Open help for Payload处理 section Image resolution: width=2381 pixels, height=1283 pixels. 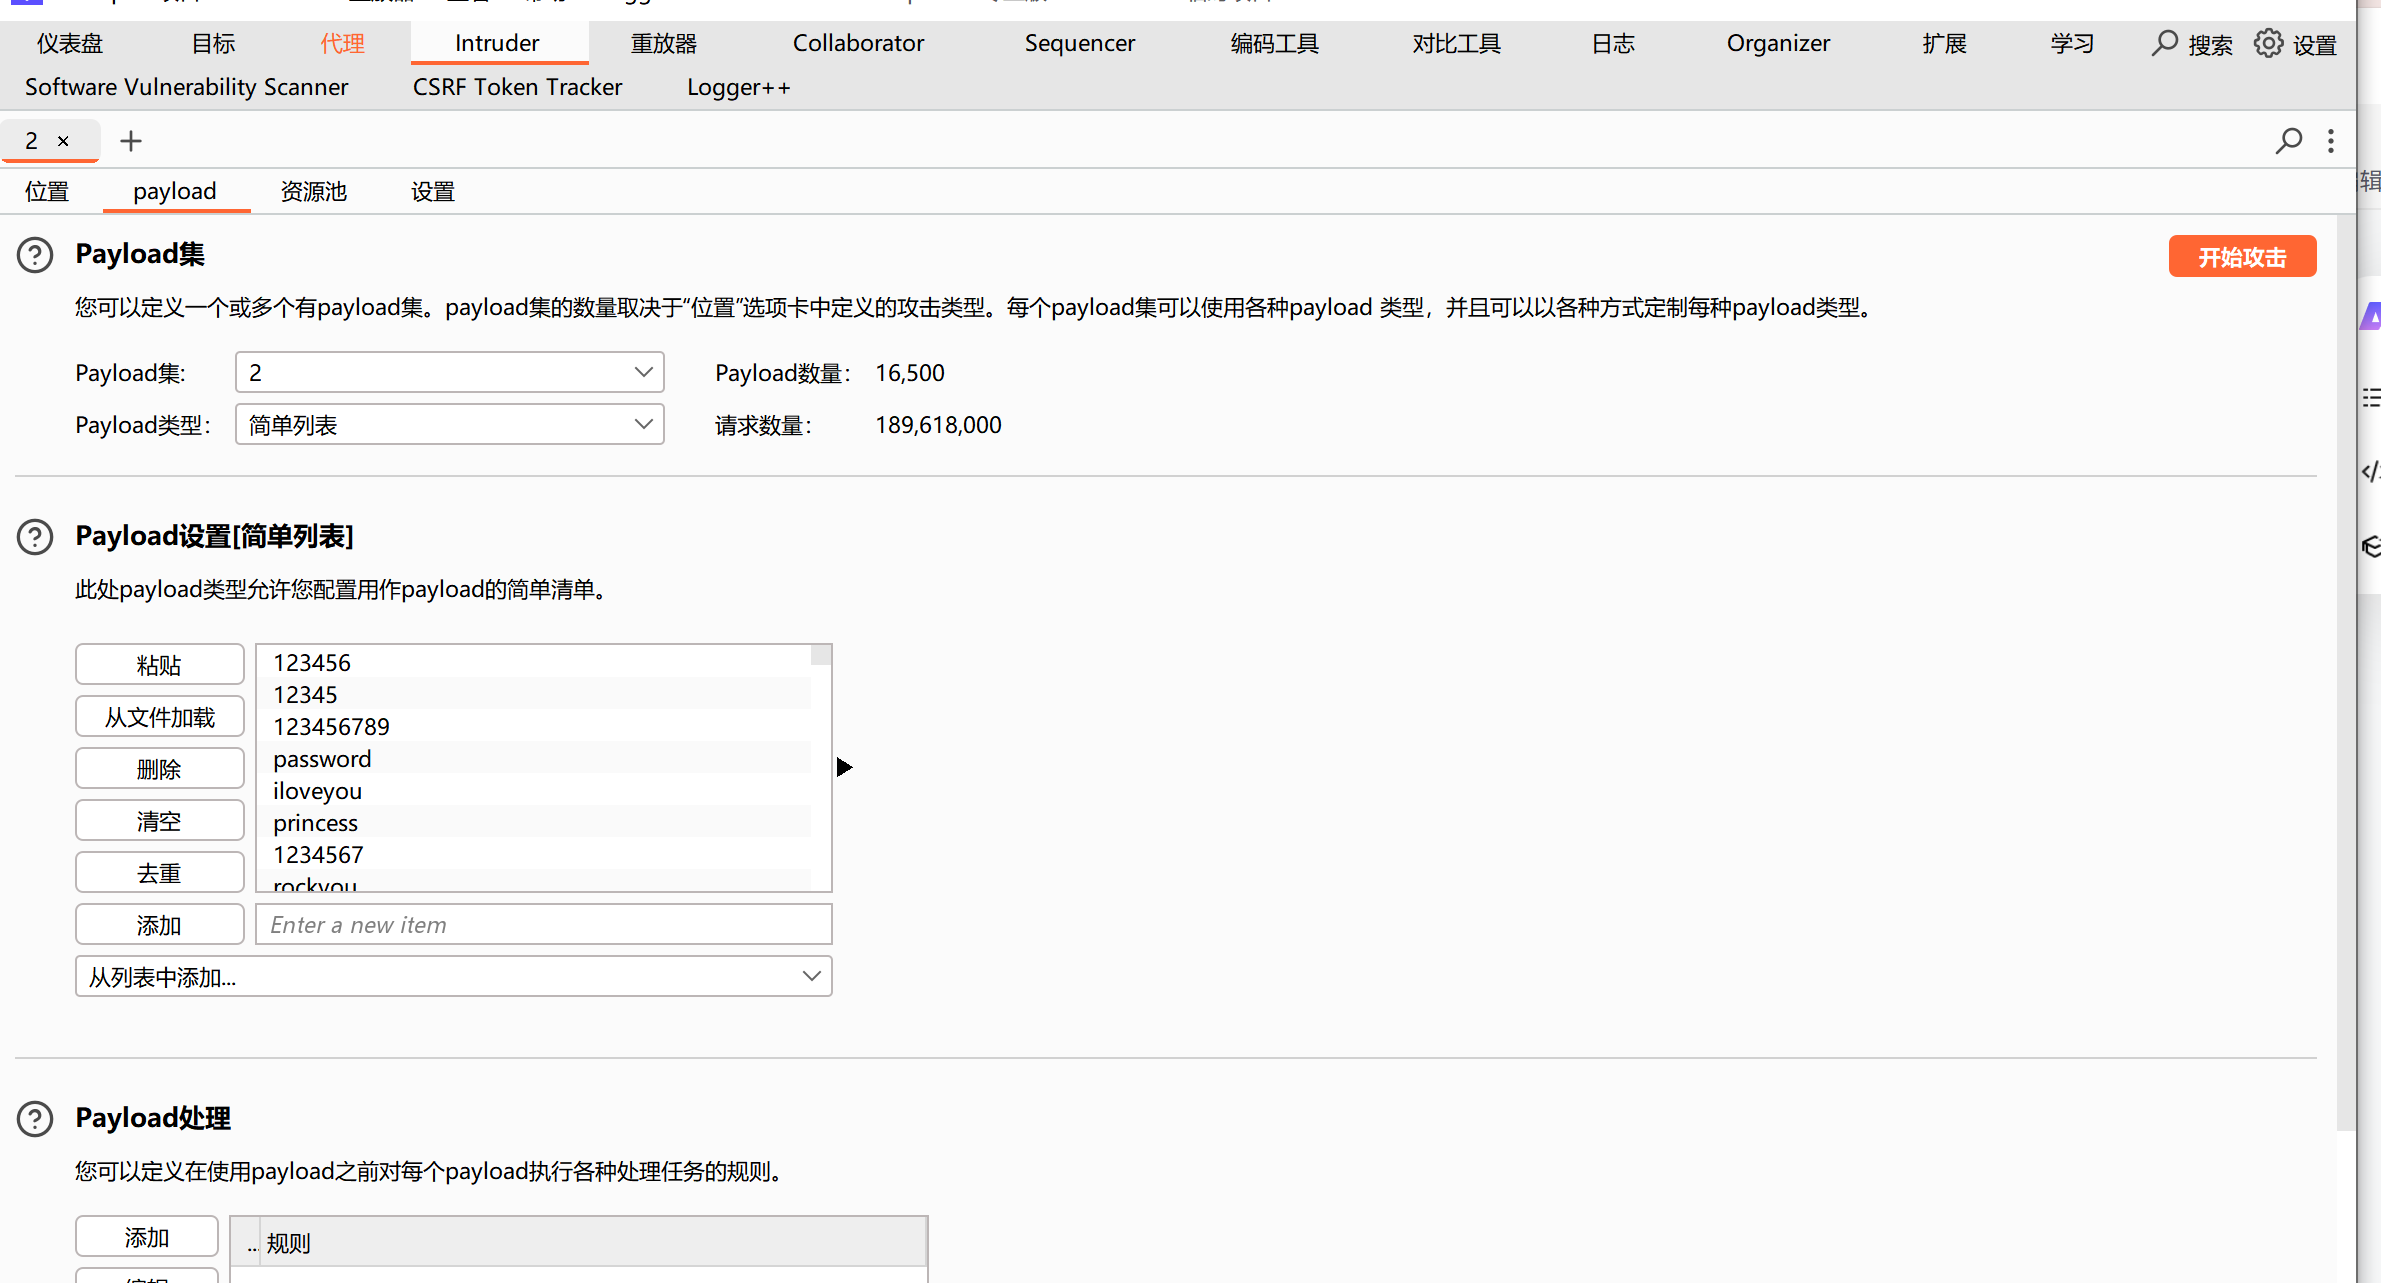[x=35, y=1119]
